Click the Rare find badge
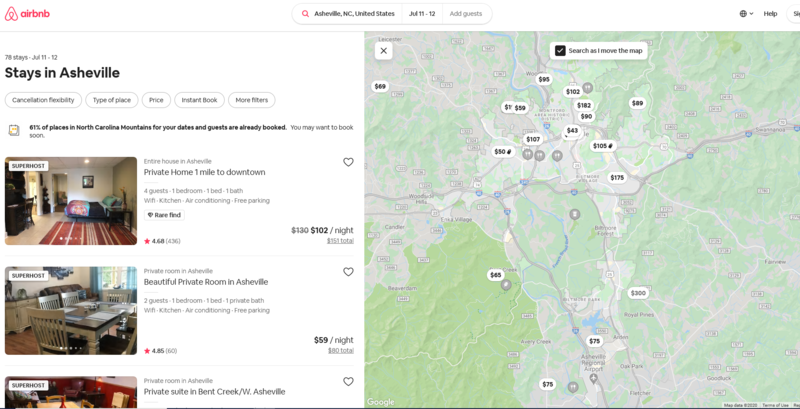 click(164, 215)
